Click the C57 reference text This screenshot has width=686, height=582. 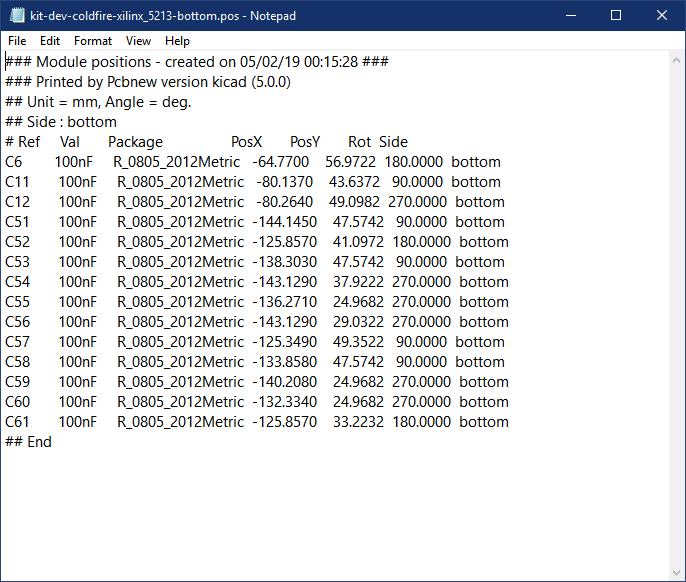[18, 342]
